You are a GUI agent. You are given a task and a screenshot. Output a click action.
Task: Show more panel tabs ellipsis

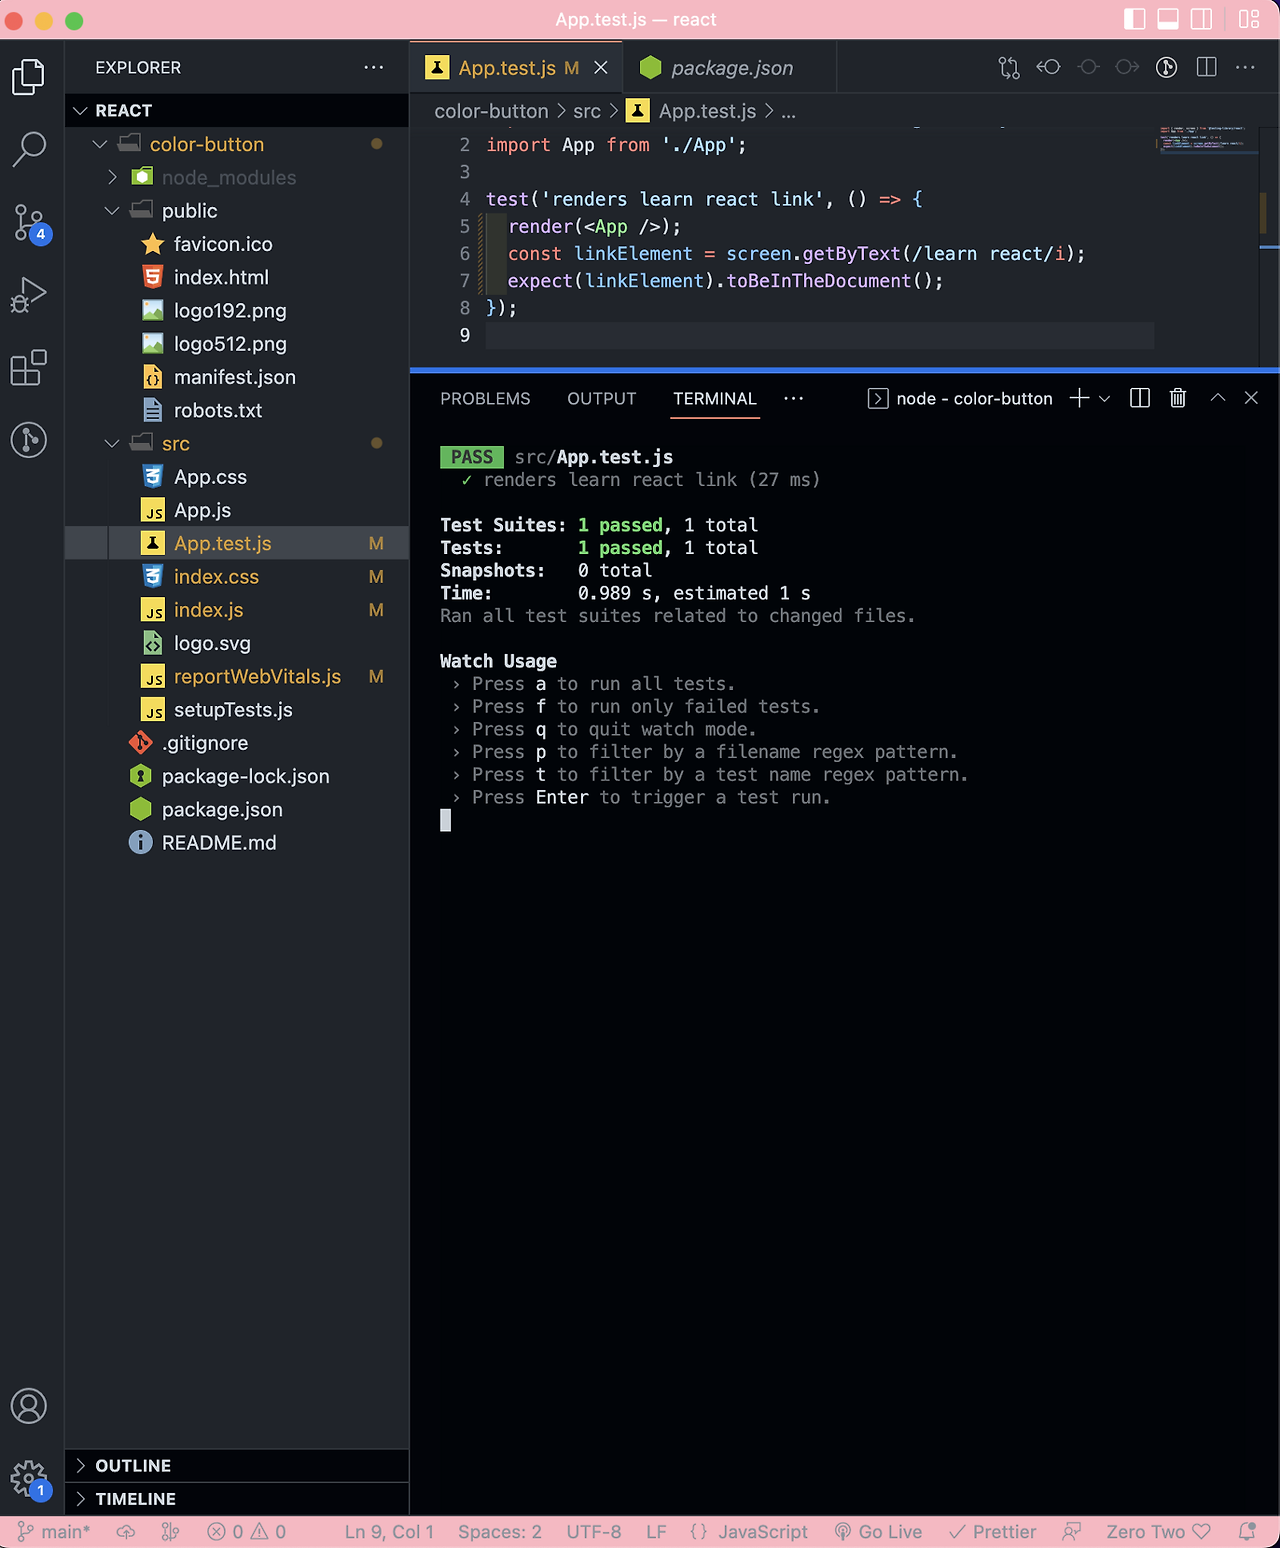click(794, 398)
